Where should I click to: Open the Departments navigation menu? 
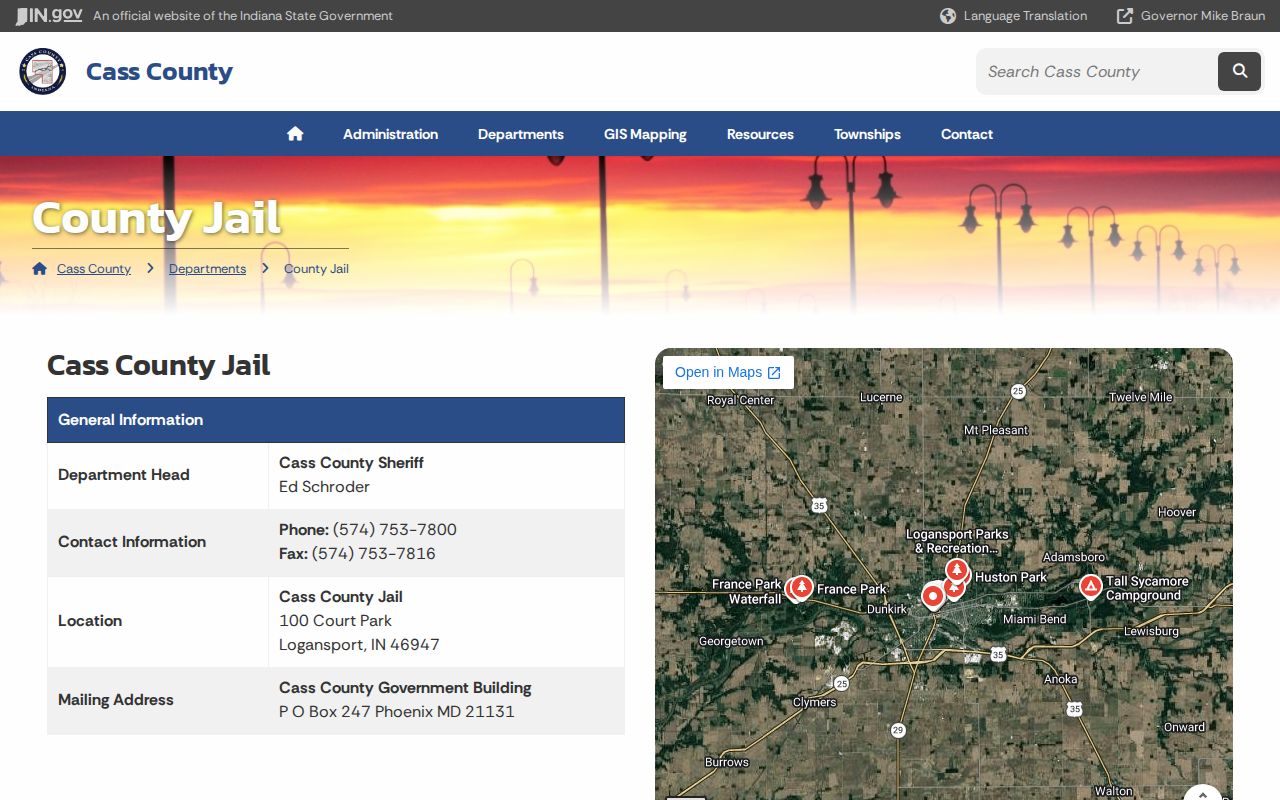521,134
